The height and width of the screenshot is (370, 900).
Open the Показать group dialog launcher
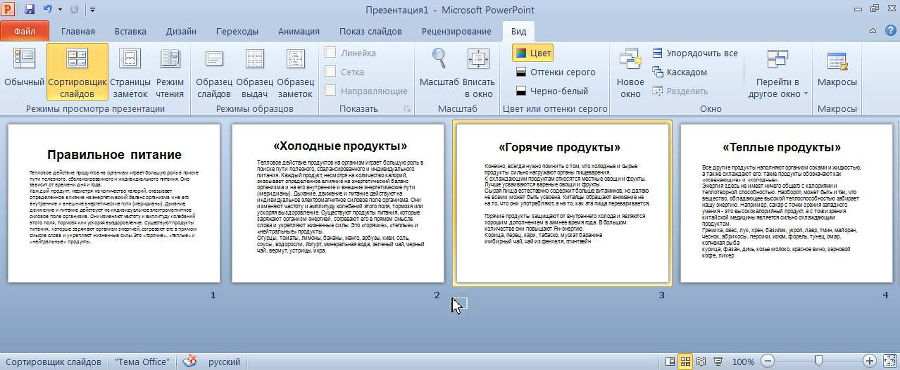click(408, 109)
